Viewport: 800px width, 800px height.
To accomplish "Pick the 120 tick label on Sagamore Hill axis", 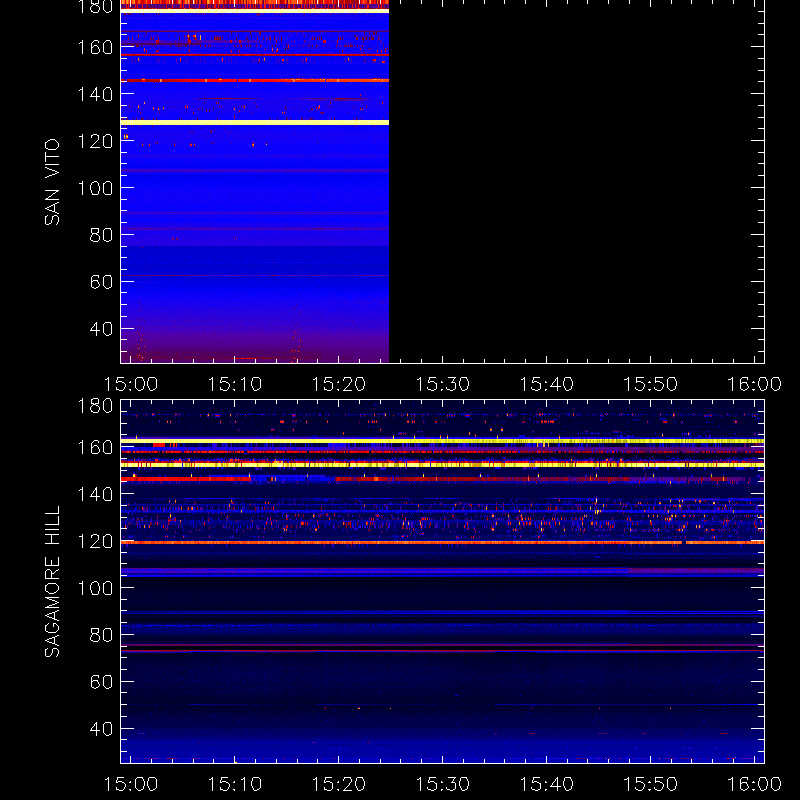I will click(95, 541).
